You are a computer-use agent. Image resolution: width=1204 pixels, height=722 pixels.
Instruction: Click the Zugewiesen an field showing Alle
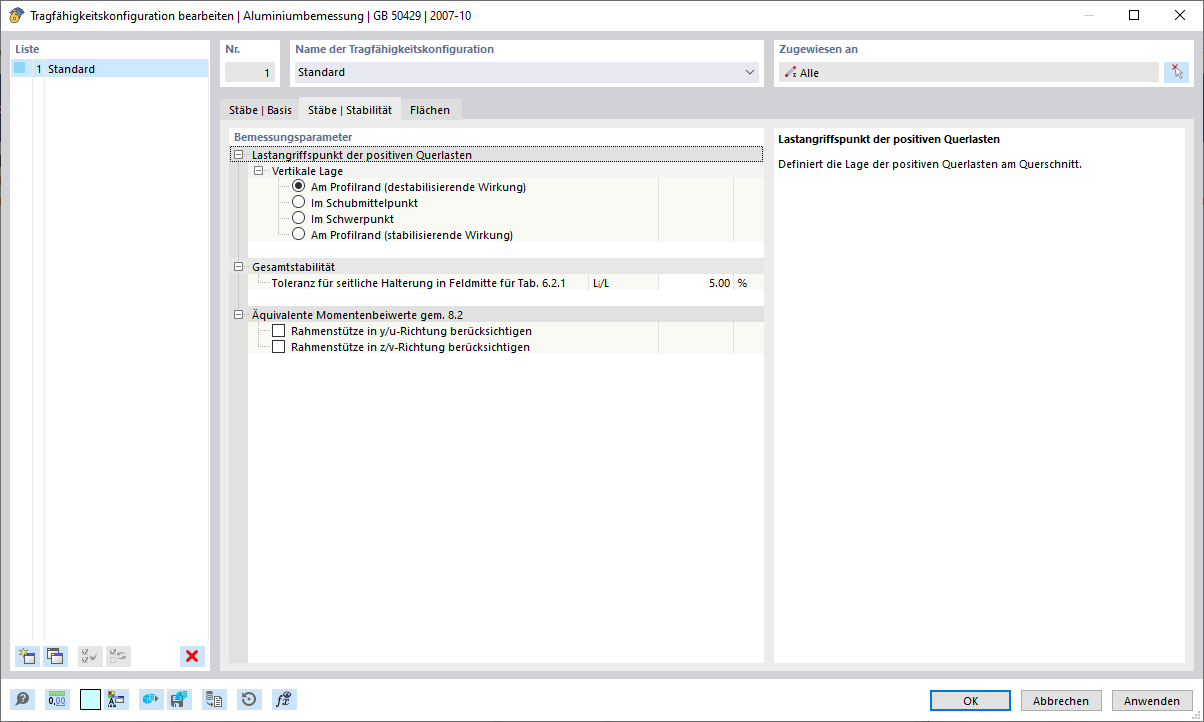[x=968, y=72]
